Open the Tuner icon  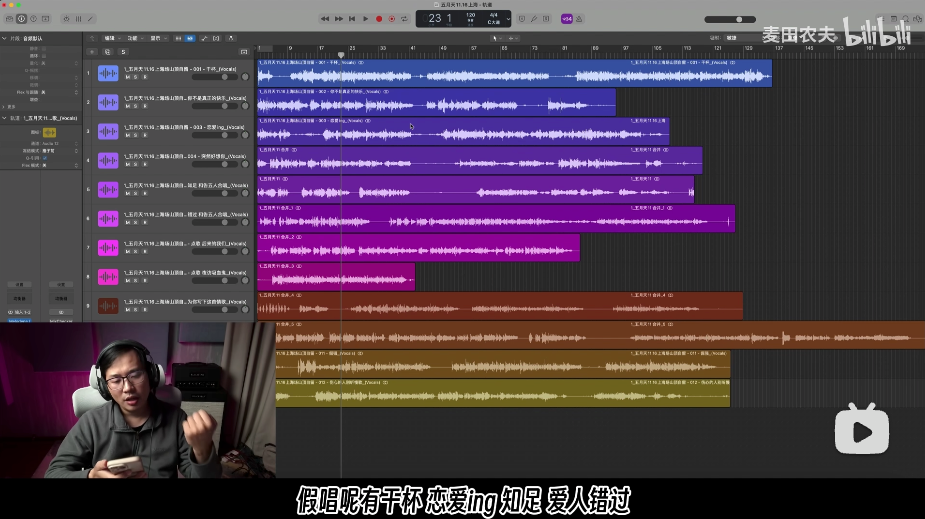534,19
